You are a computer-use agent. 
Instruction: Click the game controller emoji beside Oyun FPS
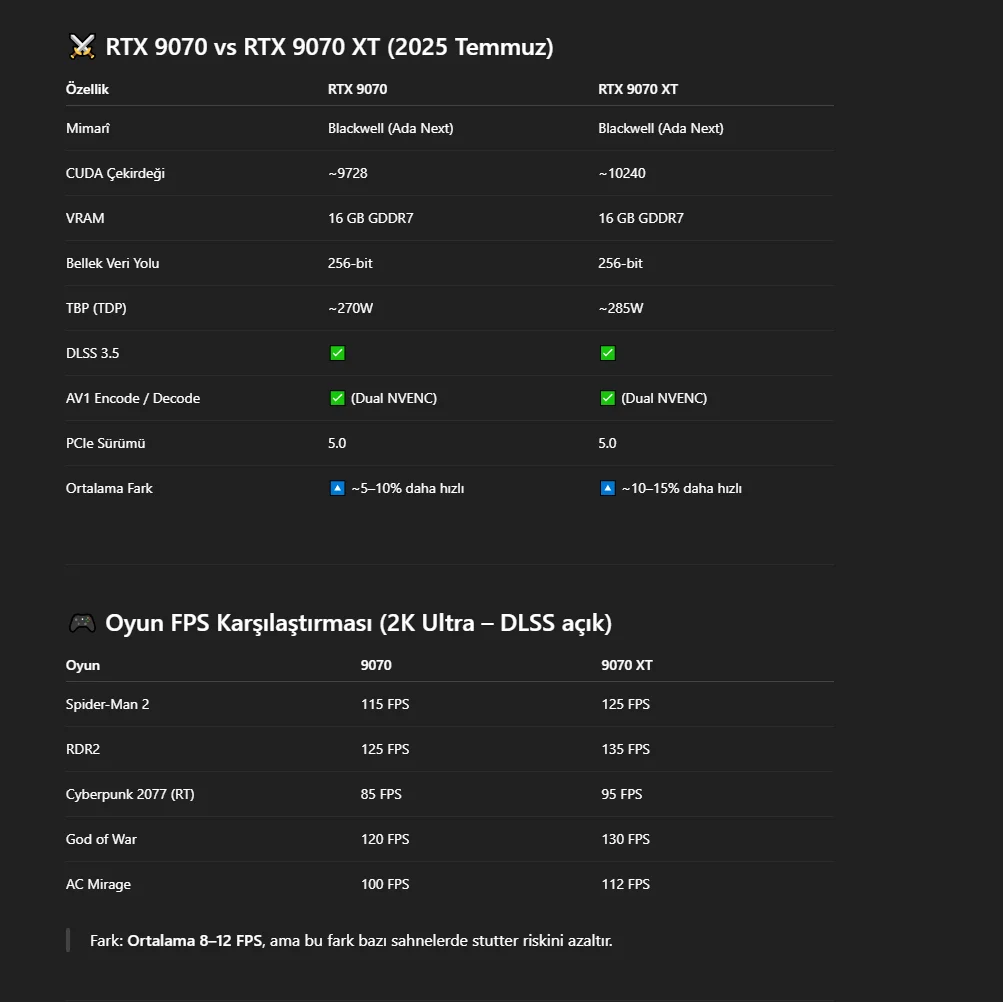pos(82,623)
